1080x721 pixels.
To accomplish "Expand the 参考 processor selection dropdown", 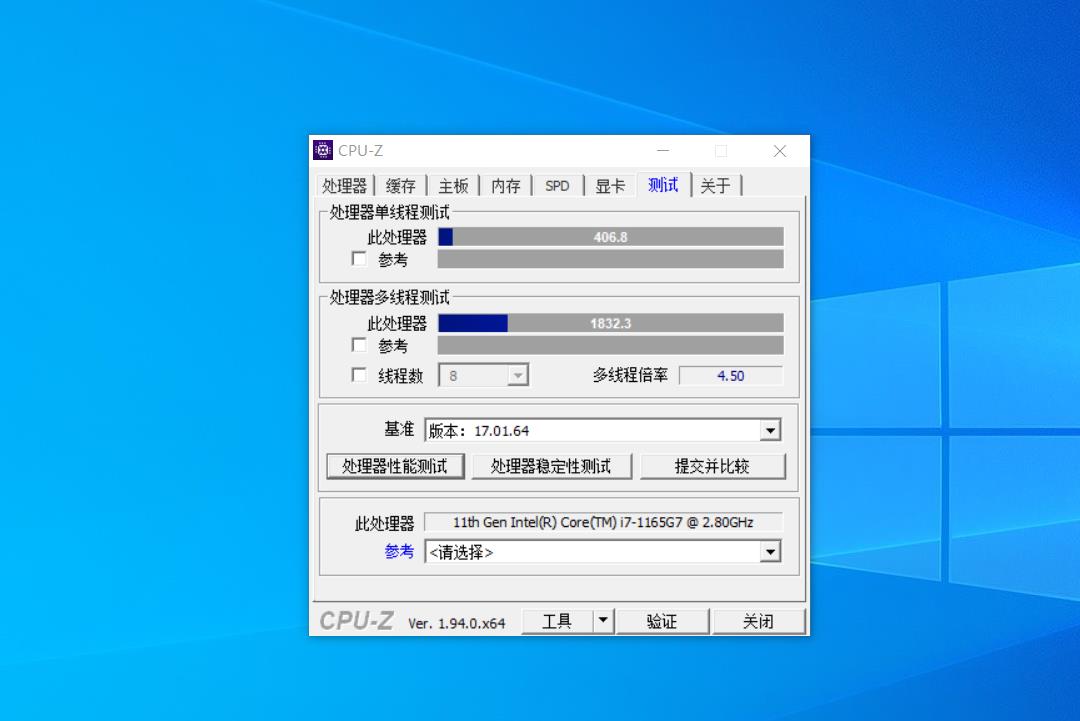I will point(770,551).
